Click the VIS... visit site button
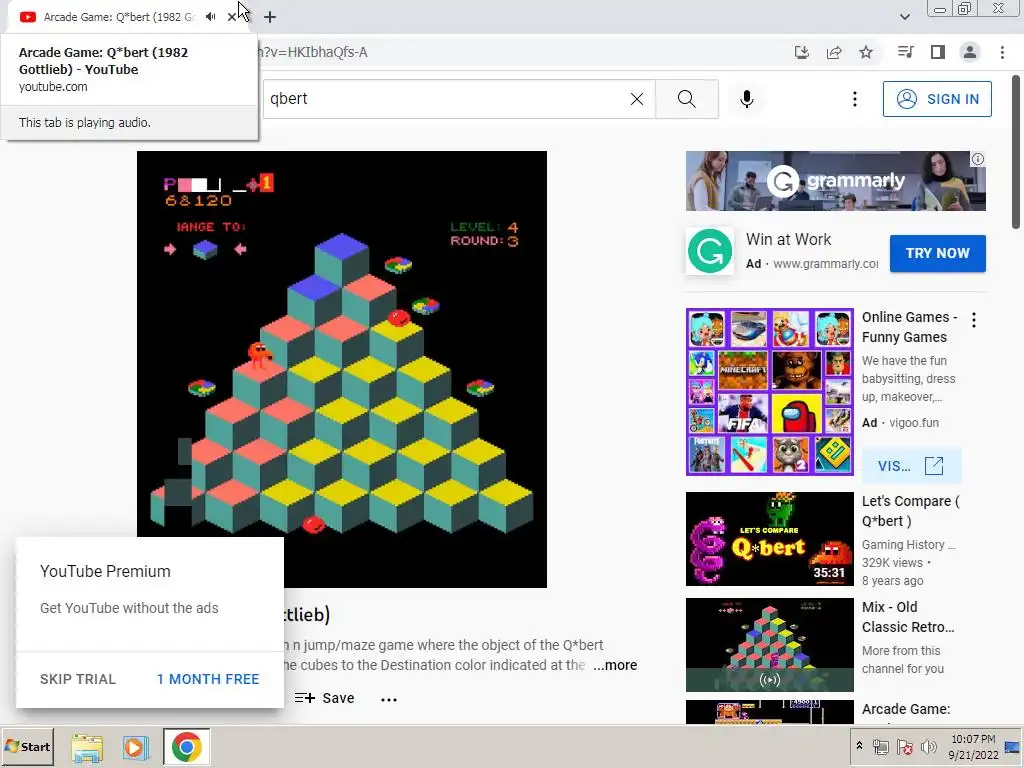The image size is (1024, 768). (x=912, y=466)
